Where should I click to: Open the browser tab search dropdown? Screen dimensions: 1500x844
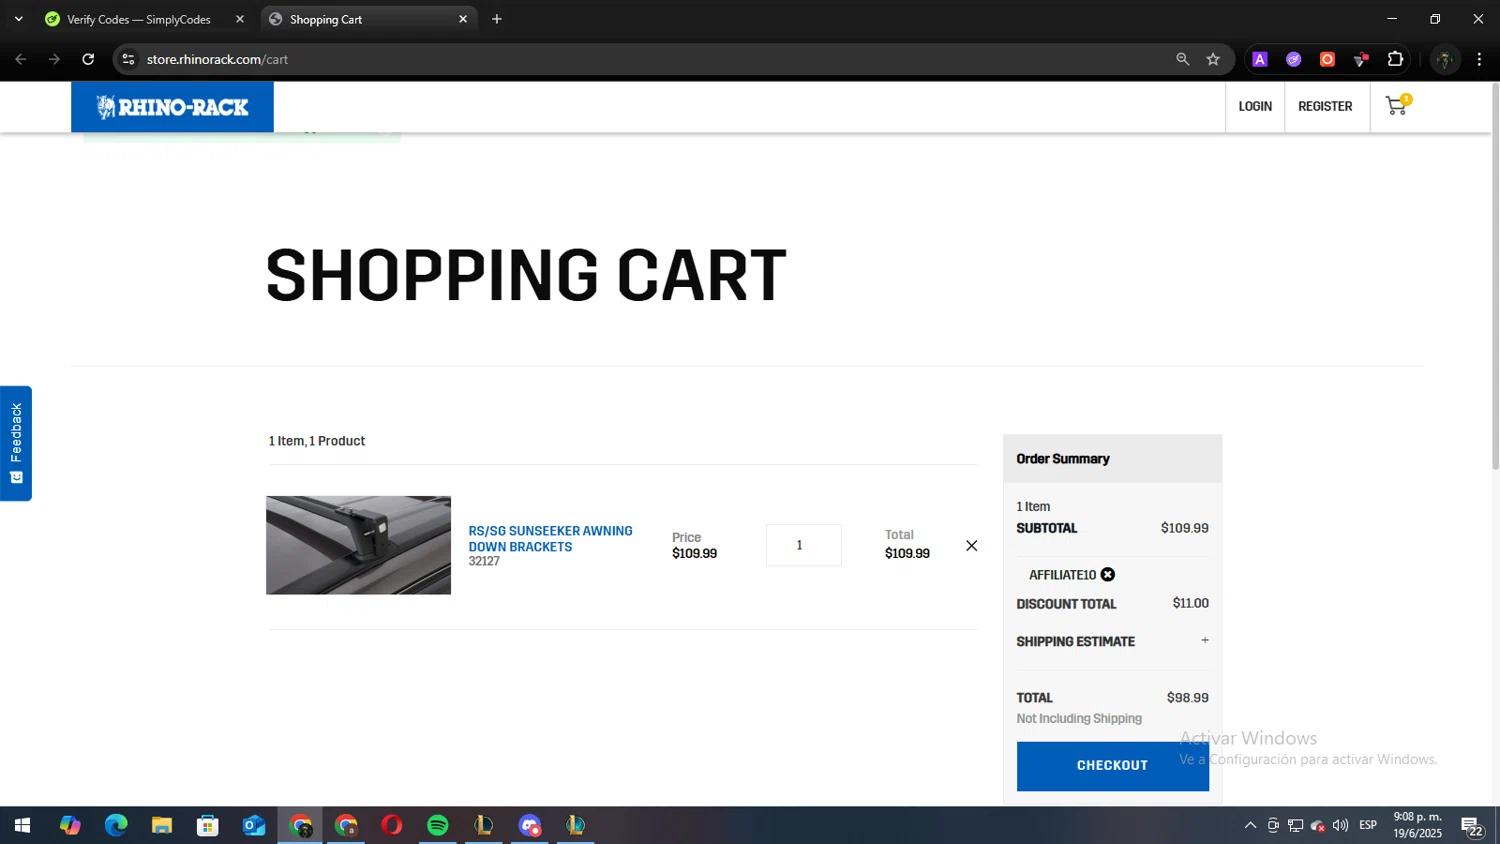pyautogui.click(x=18, y=19)
